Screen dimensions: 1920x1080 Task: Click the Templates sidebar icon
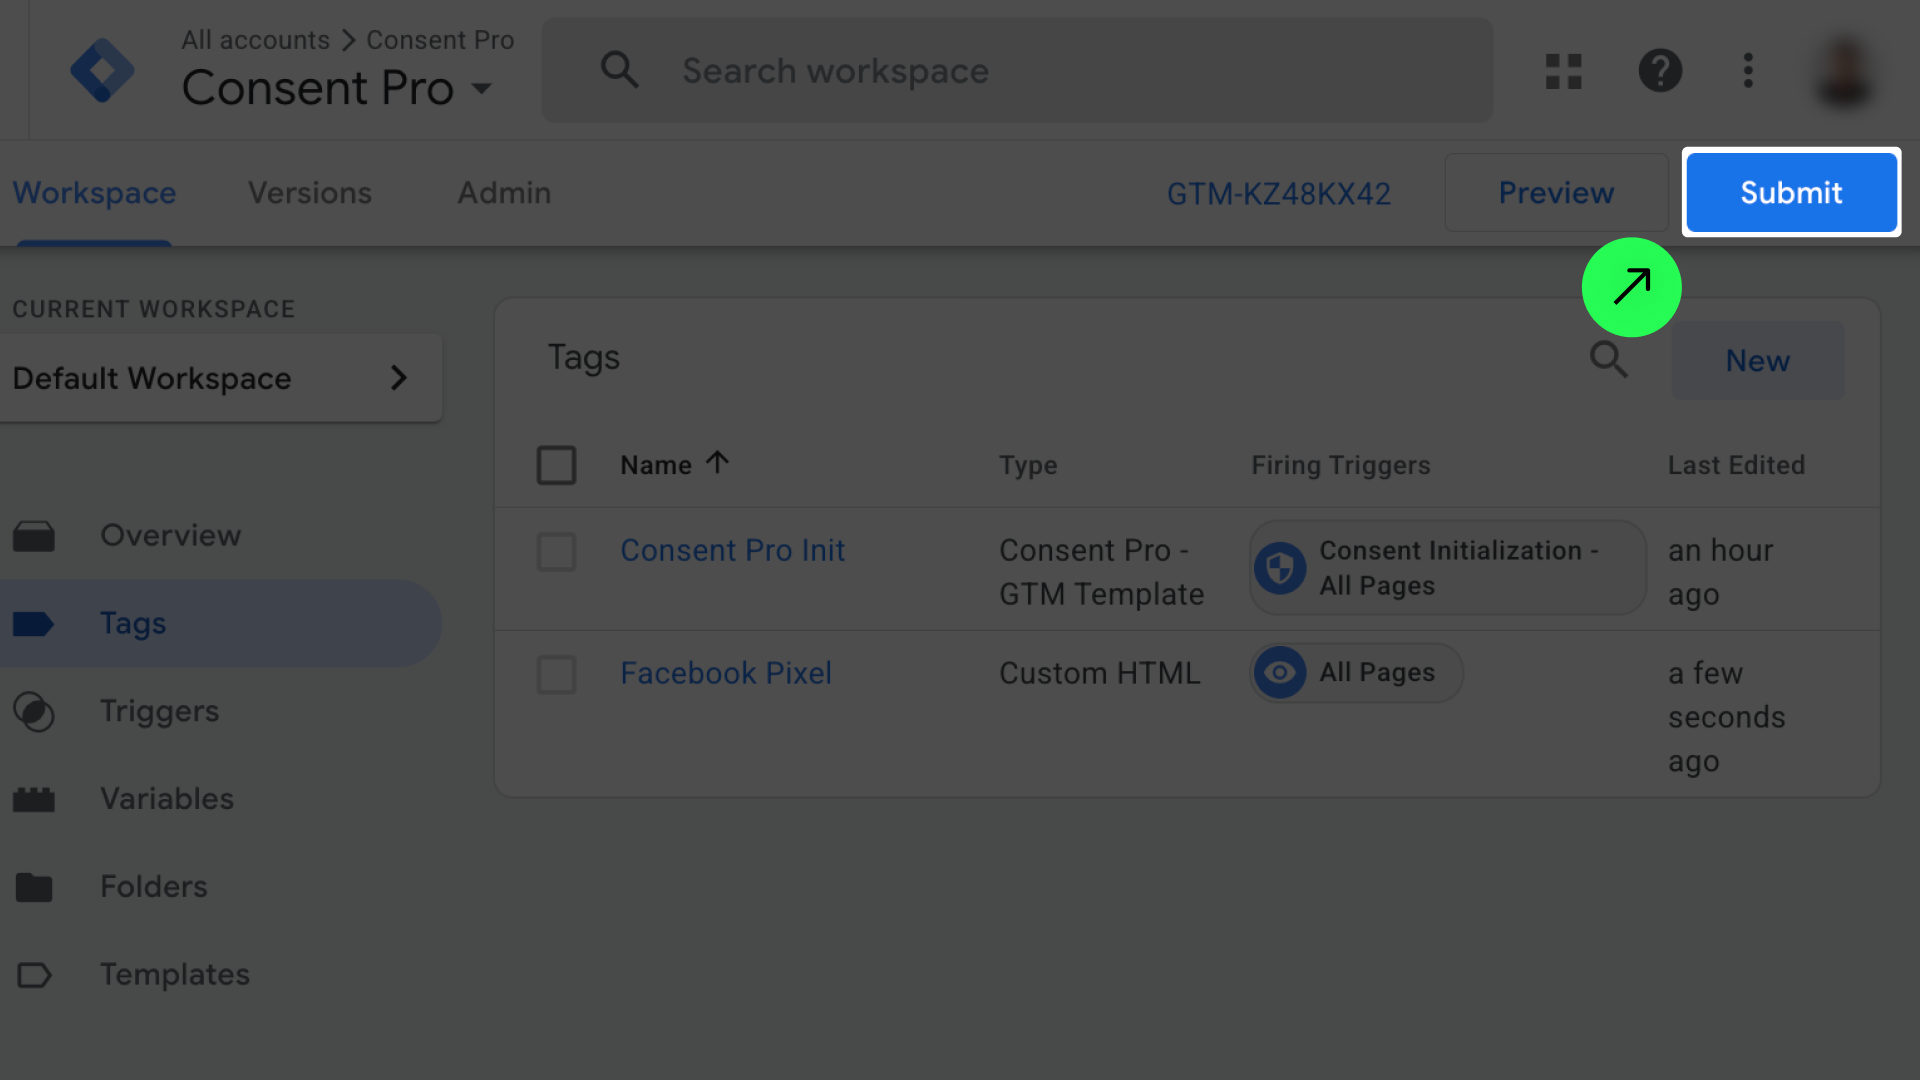tap(34, 975)
